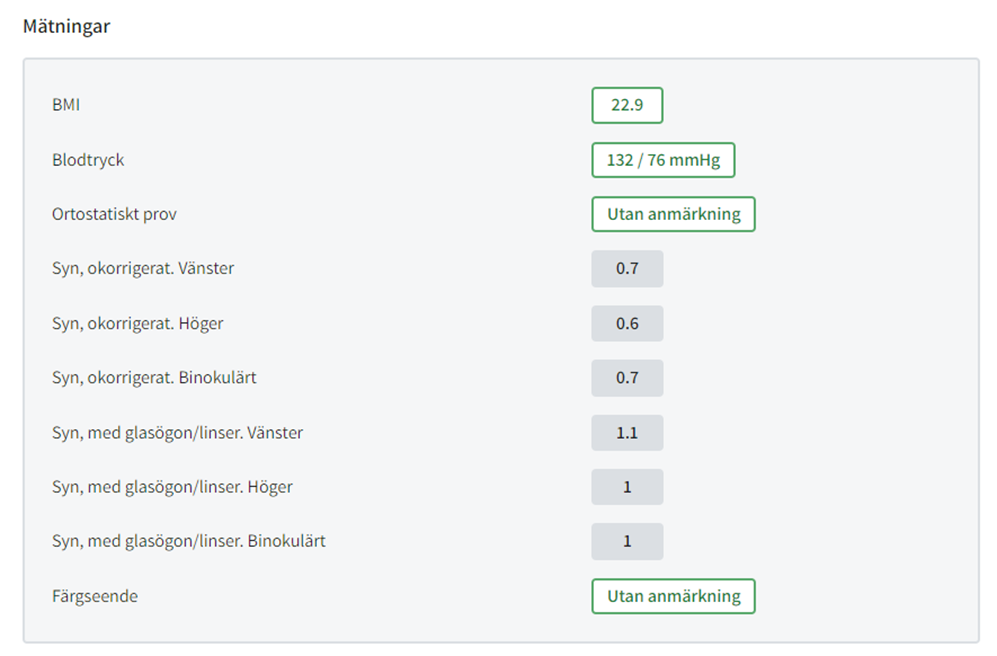
Task: Select the glasses Höger value field
Action: 627,487
